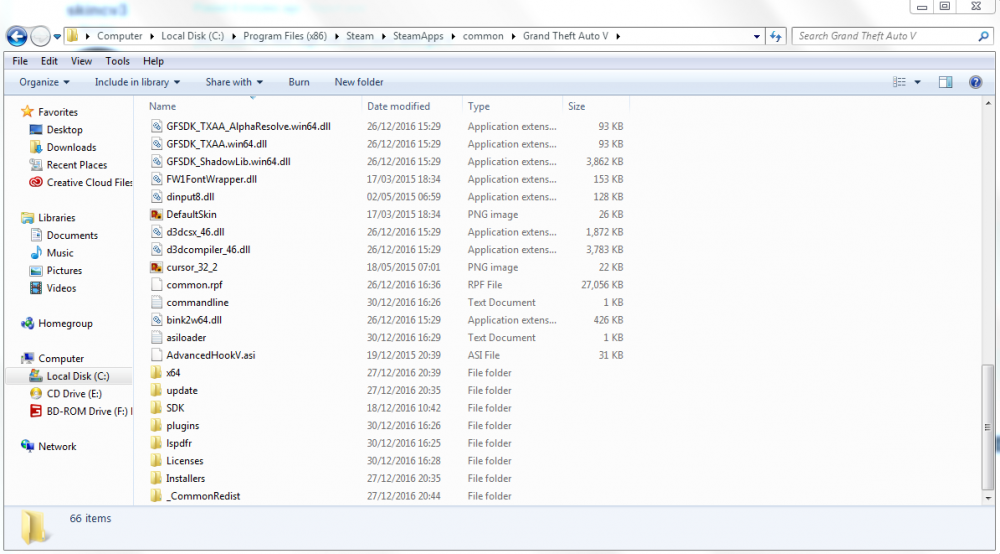The height and width of the screenshot is (554, 1000).
Task: Toggle the preview pane icon
Action: 945,82
